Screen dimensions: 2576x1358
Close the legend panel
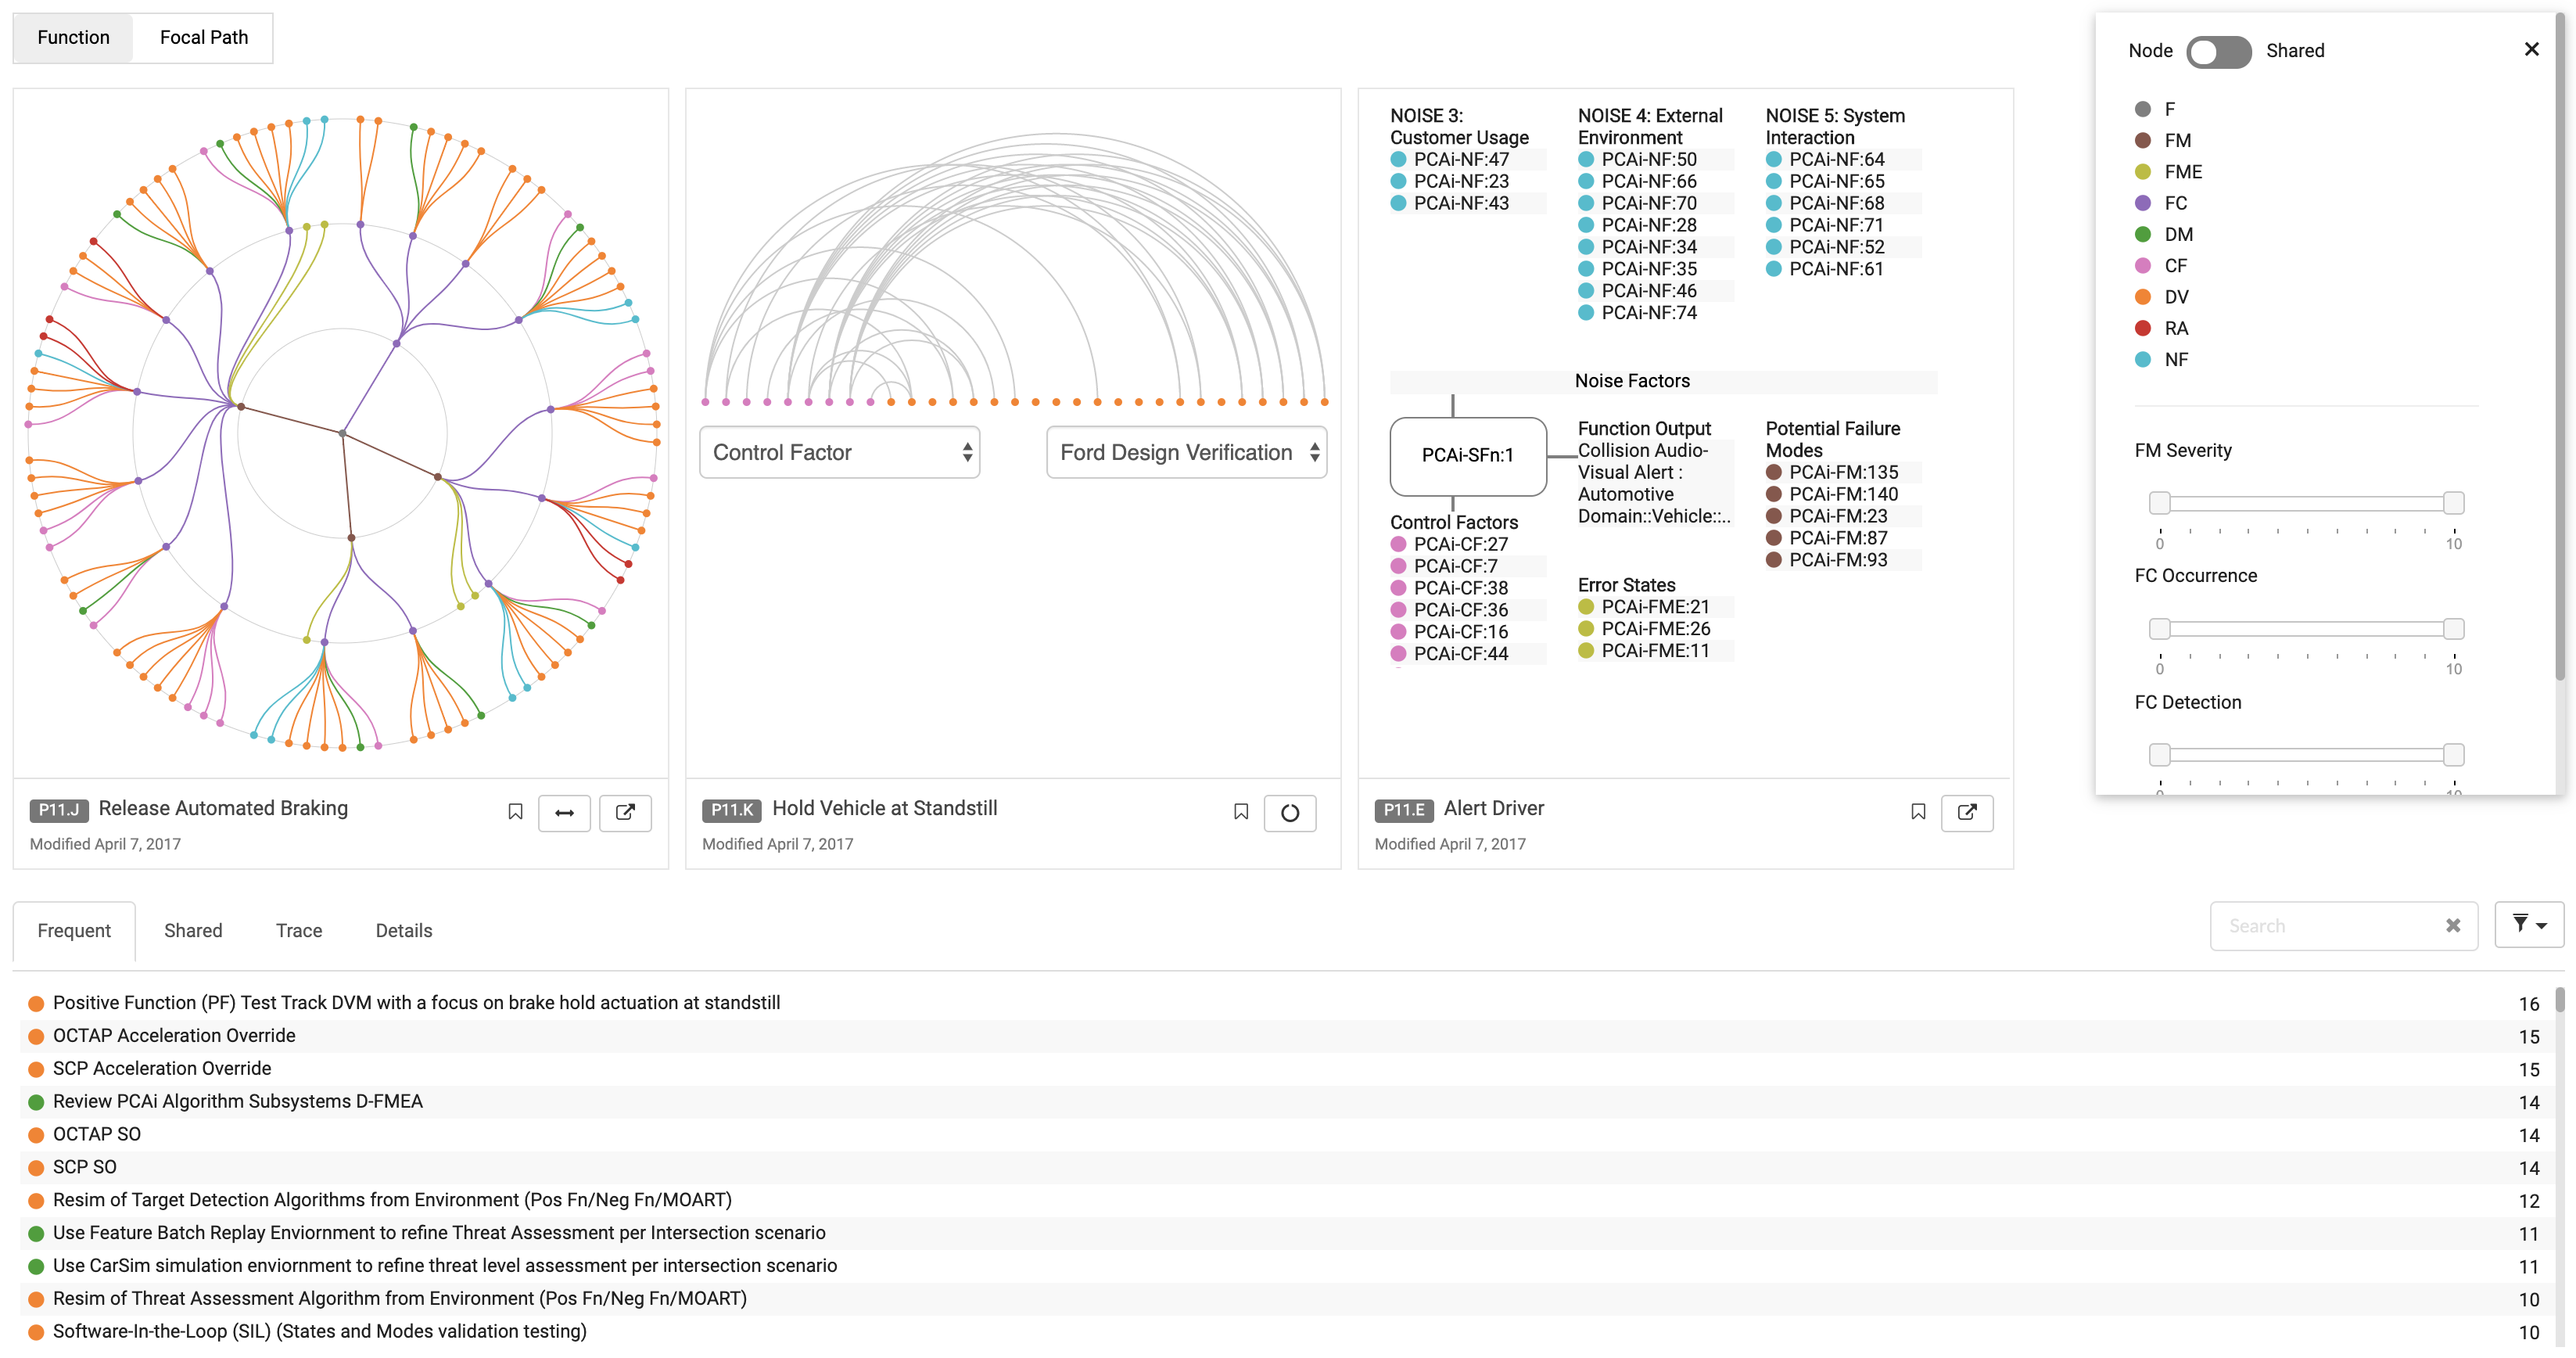[2531, 49]
